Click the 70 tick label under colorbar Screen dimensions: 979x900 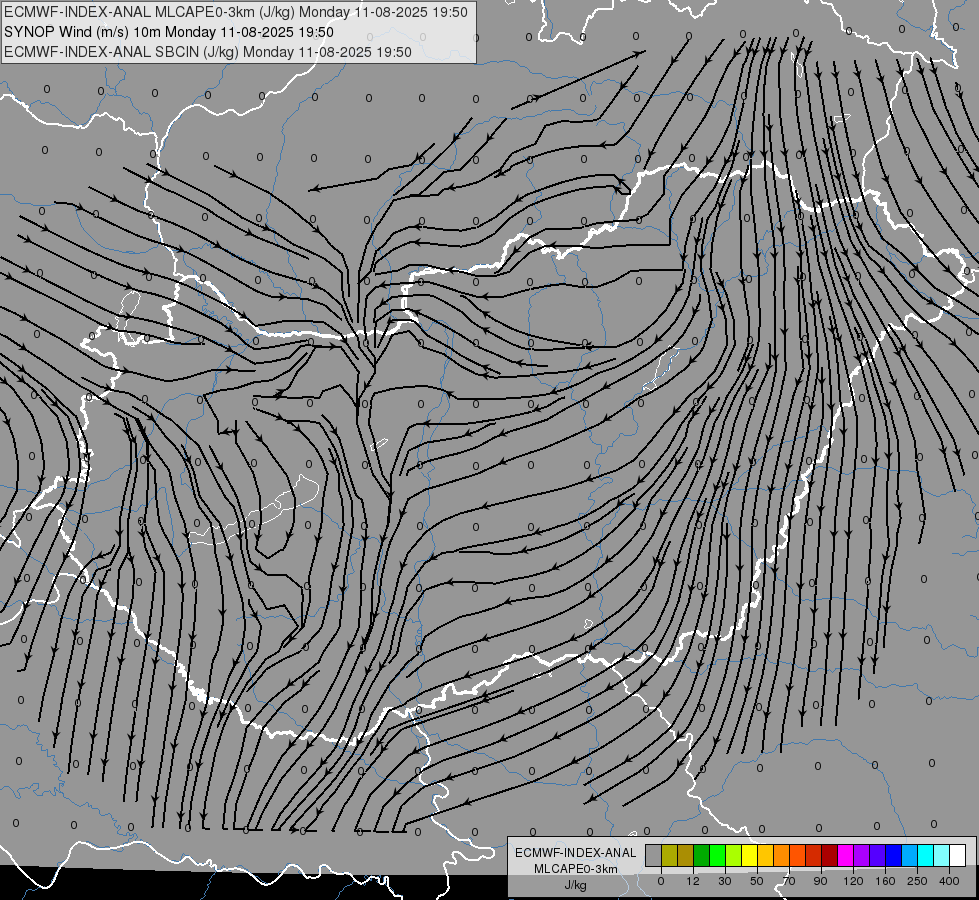pos(789,882)
